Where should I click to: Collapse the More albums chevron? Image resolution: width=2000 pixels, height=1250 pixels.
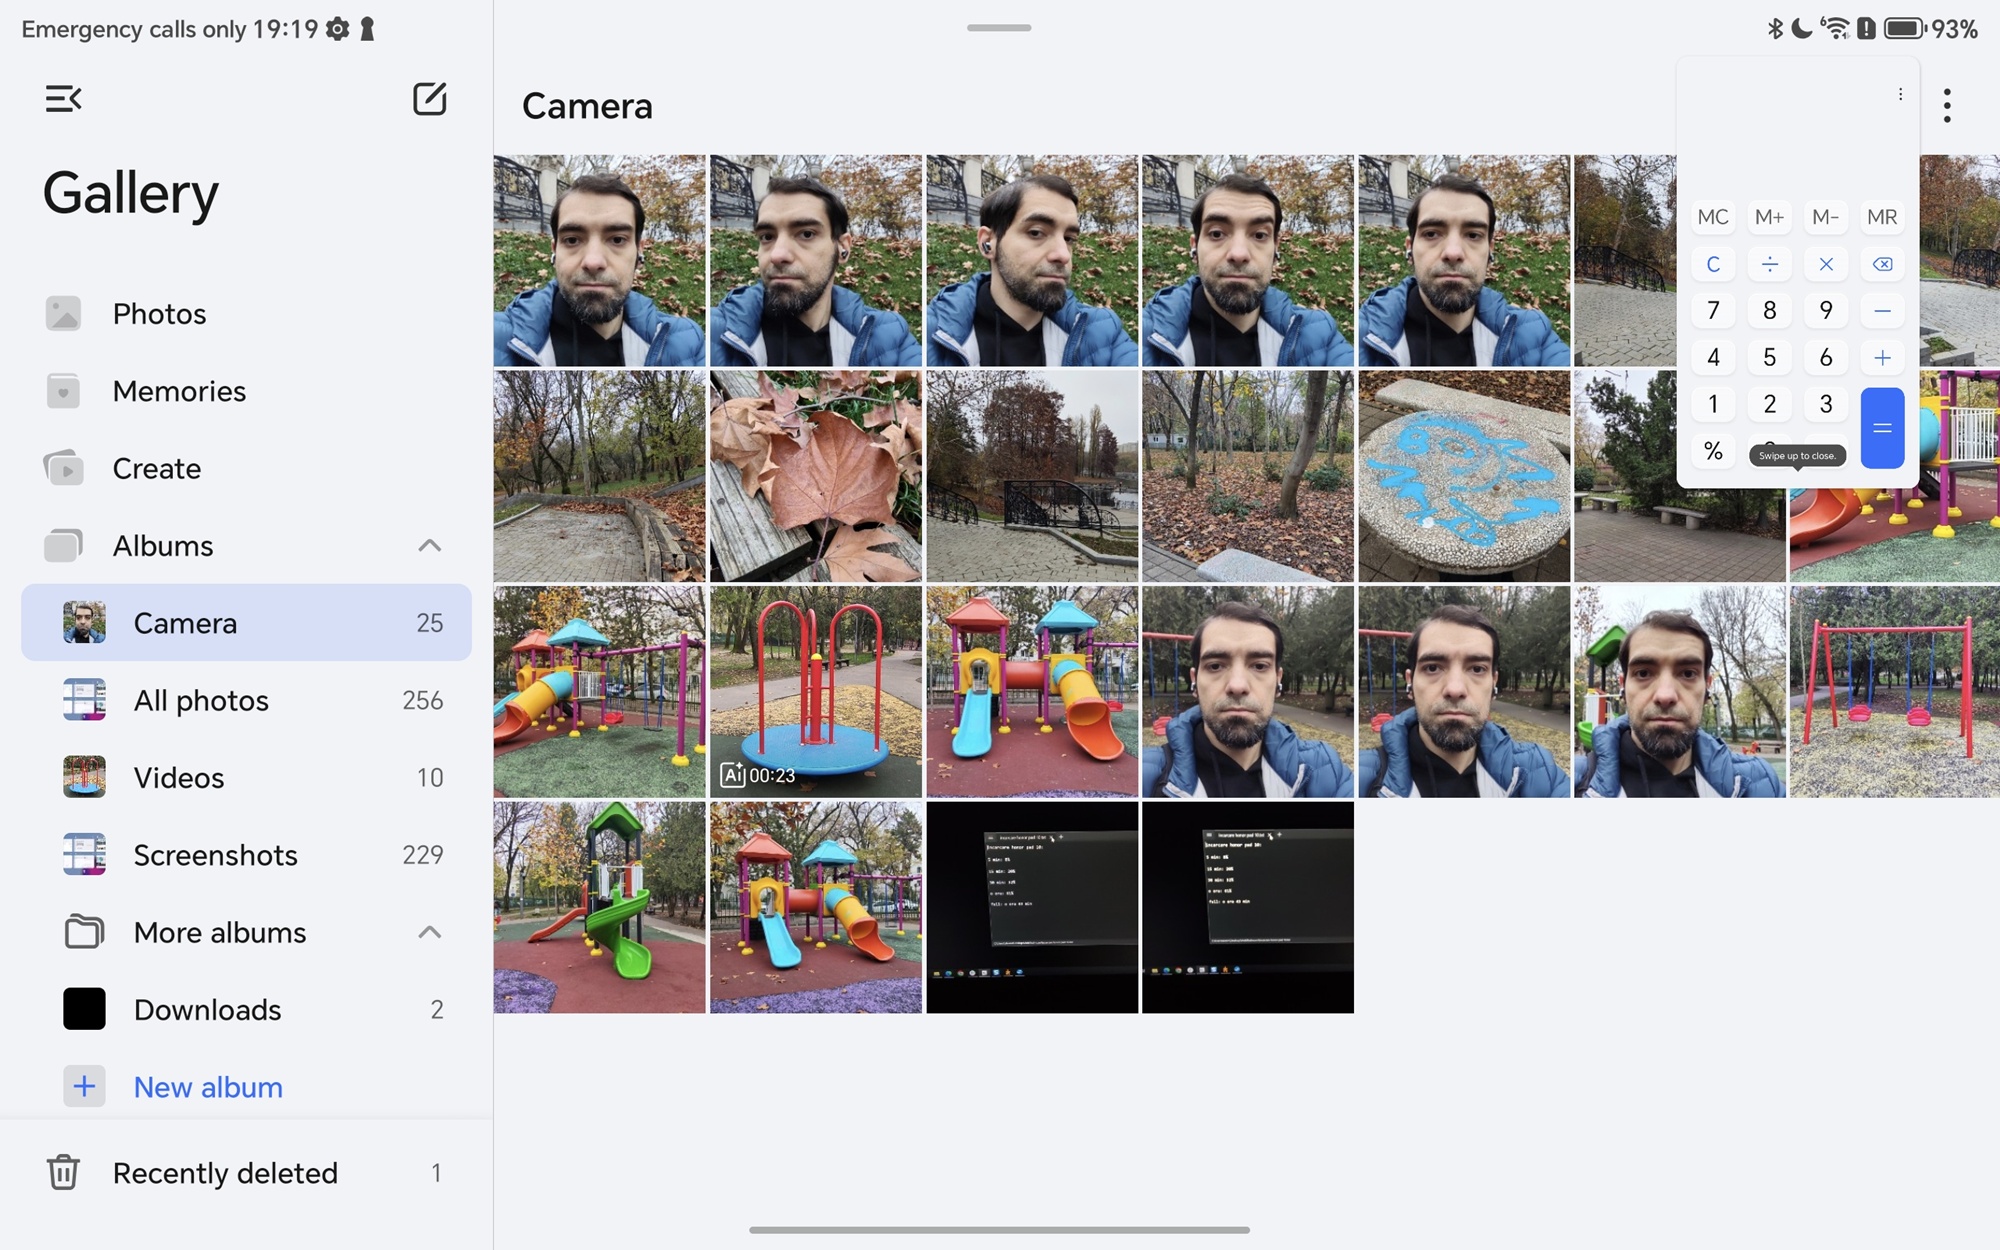(x=429, y=932)
